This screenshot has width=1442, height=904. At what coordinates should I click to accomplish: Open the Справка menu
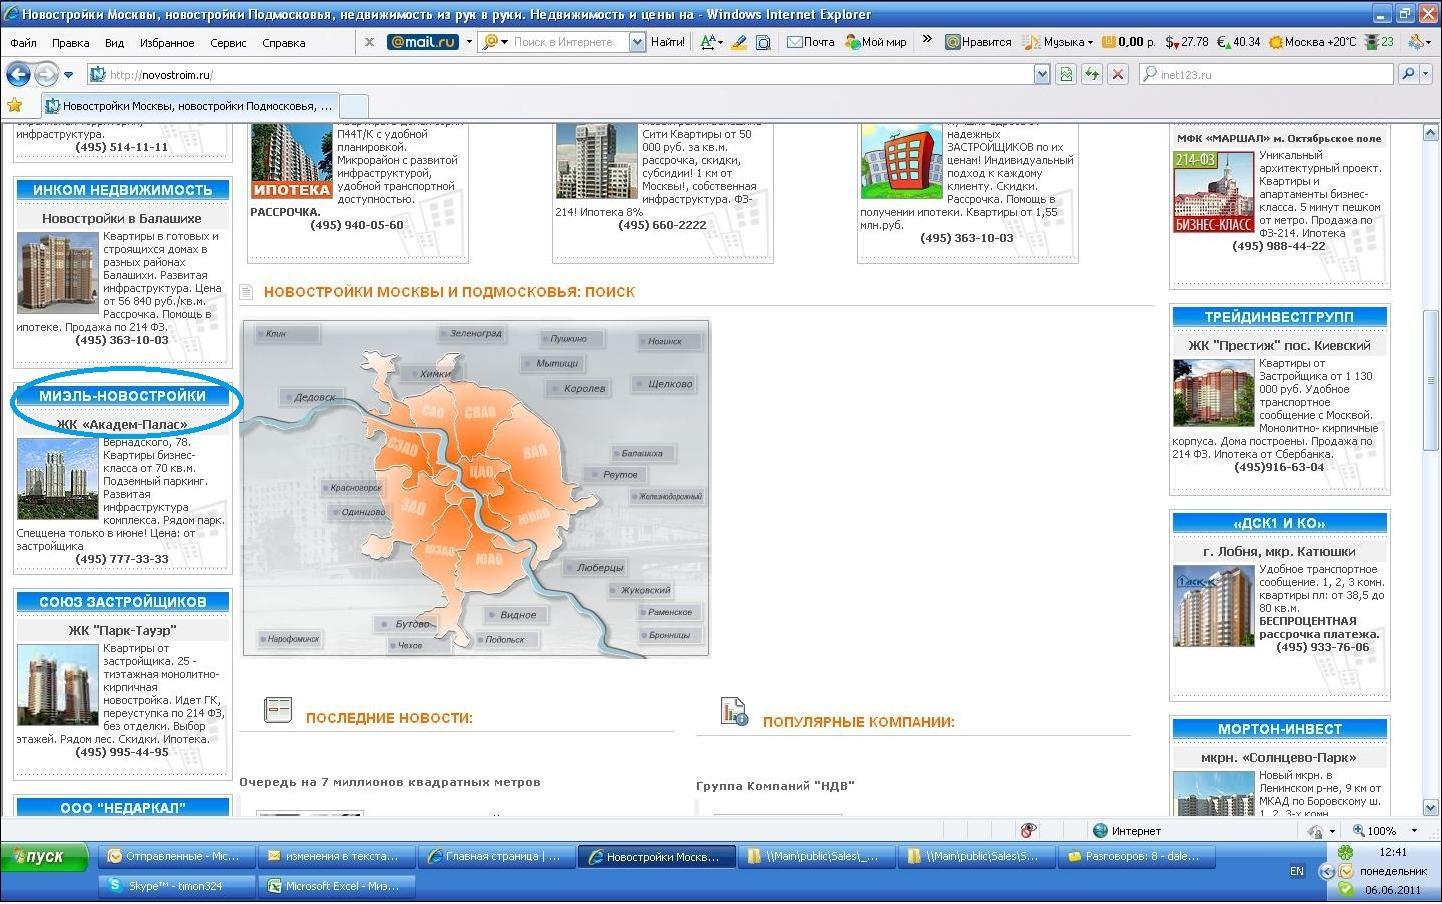tap(283, 43)
